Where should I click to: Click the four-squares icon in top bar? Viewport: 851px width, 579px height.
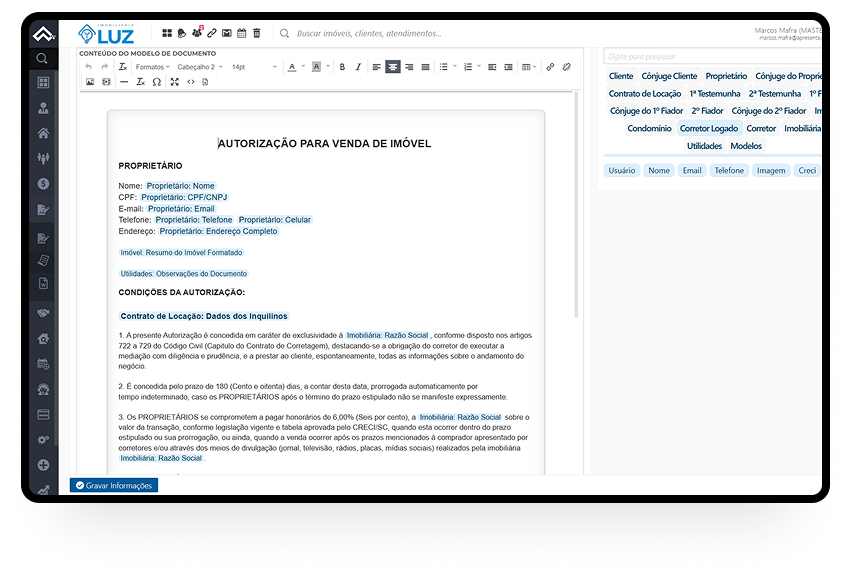167,33
